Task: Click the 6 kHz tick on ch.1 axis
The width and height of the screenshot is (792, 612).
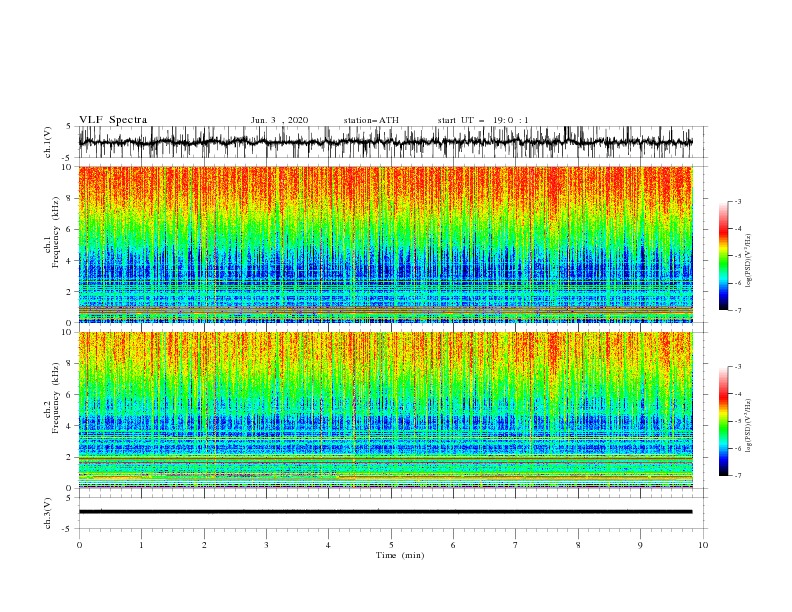Action: click(69, 230)
